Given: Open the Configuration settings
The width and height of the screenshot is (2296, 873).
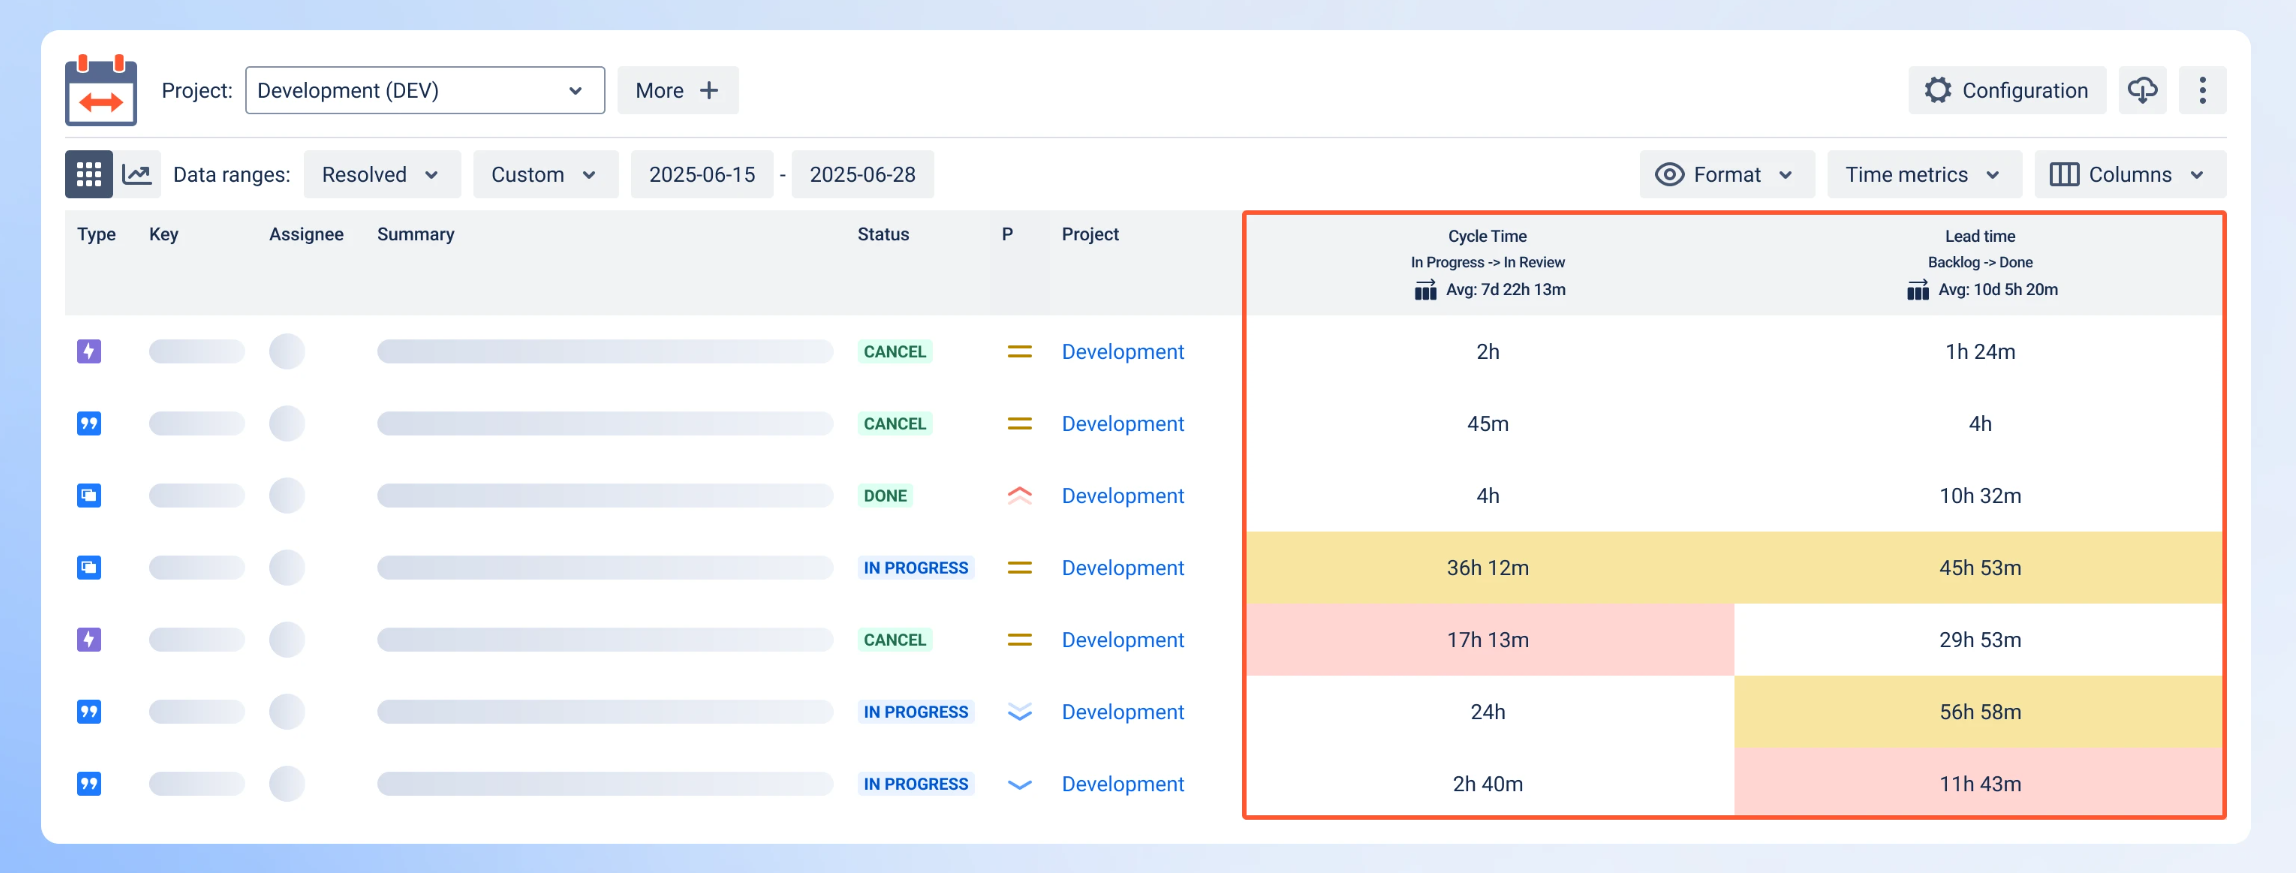Looking at the screenshot, I should 2007,91.
